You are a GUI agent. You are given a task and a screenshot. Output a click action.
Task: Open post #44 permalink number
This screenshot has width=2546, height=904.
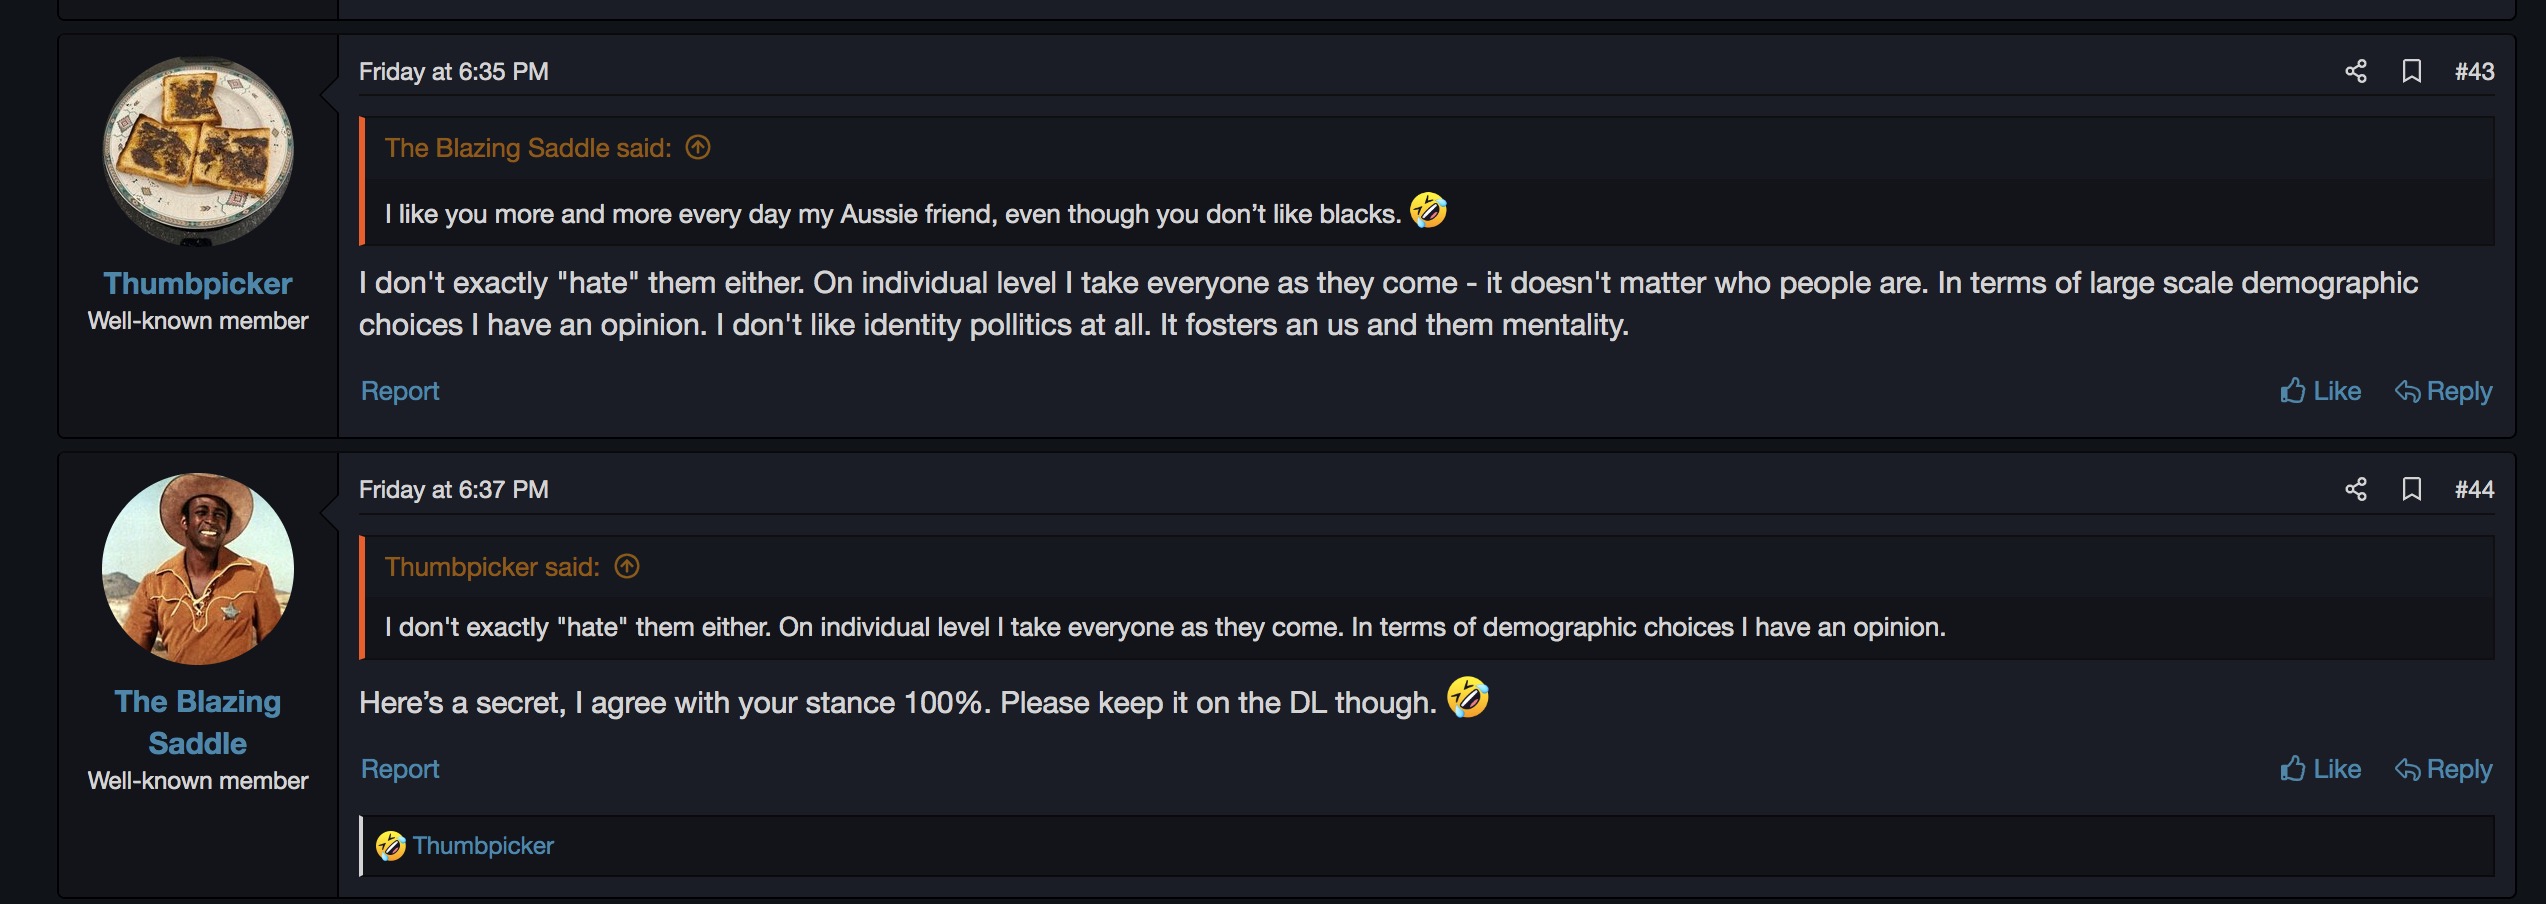pos(2474,489)
